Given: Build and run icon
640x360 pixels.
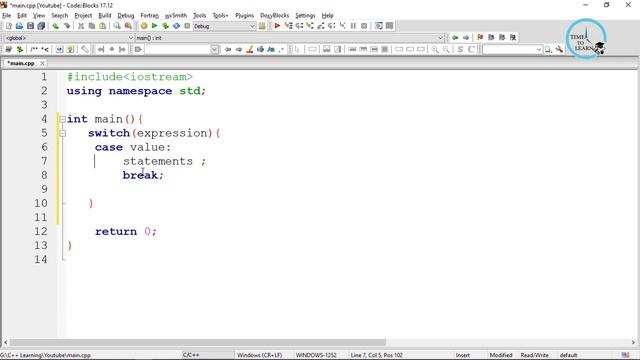Looking at the screenshot, I should 165,26.
